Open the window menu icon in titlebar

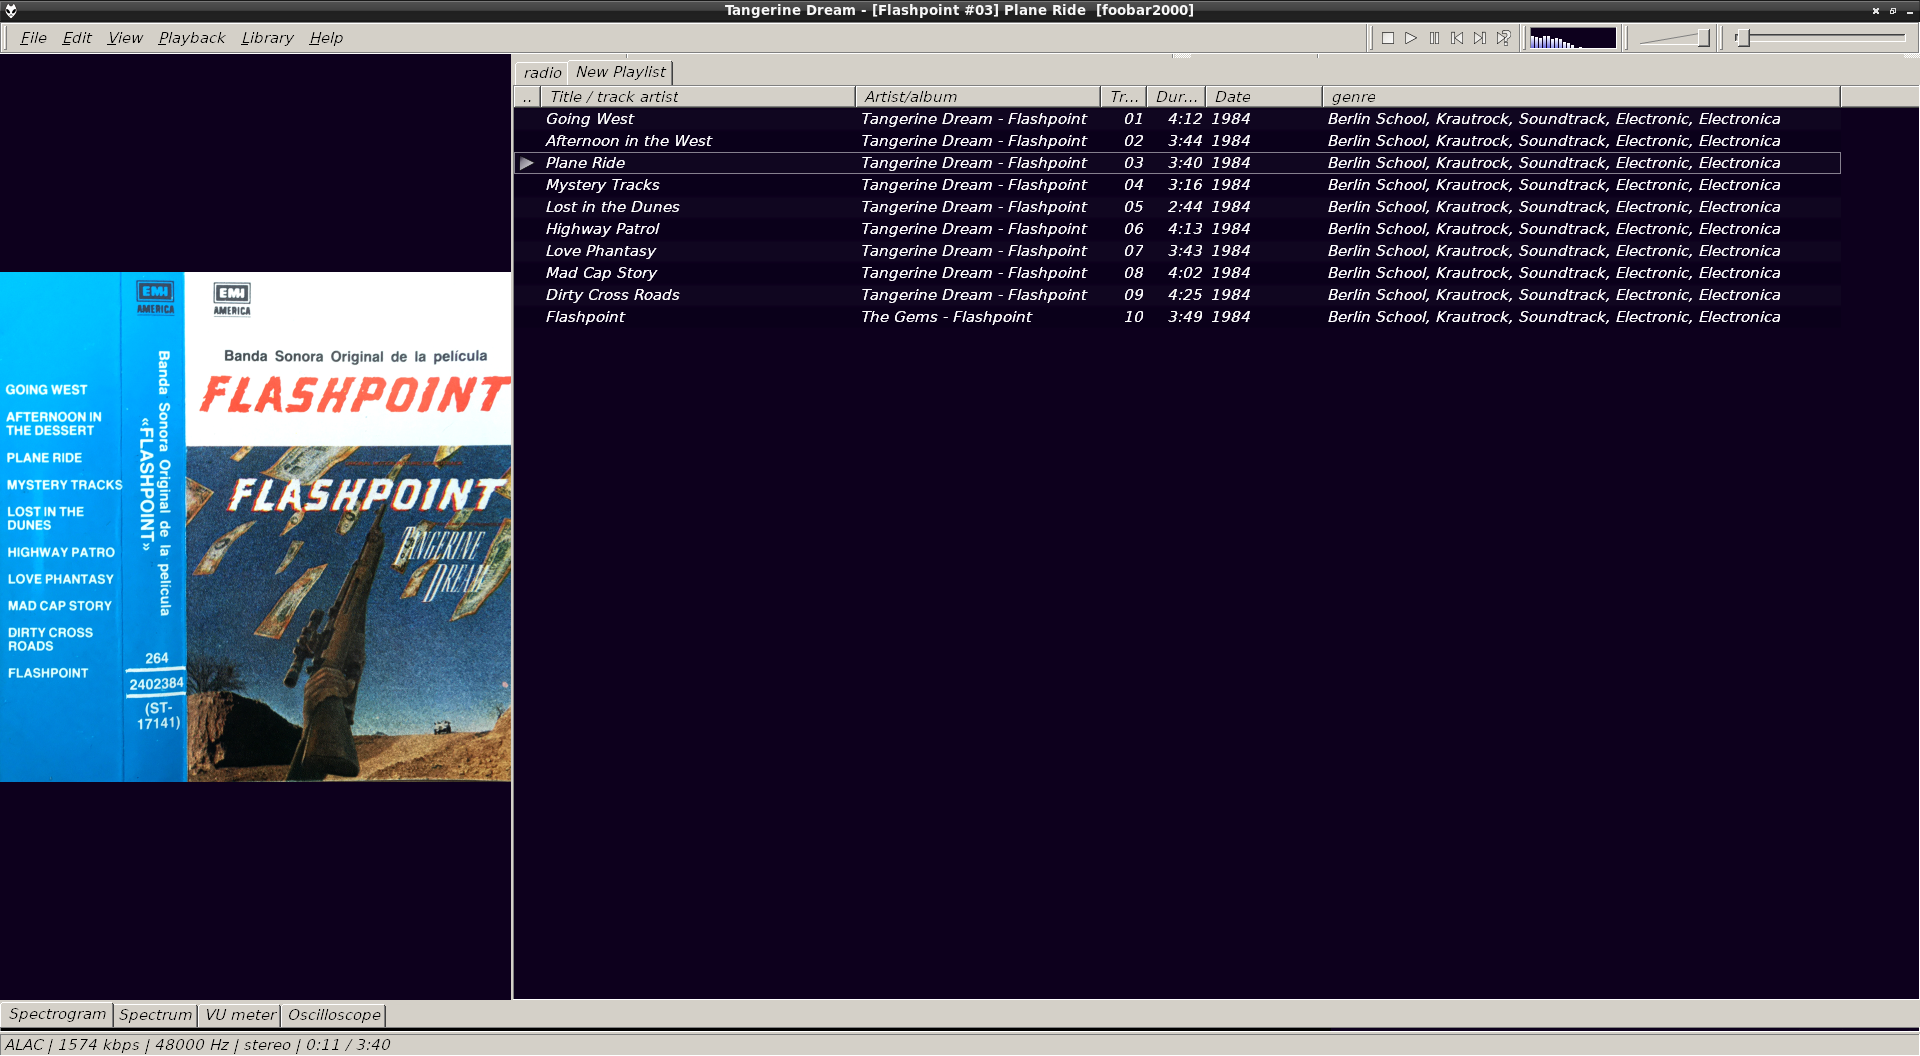pyautogui.click(x=11, y=11)
